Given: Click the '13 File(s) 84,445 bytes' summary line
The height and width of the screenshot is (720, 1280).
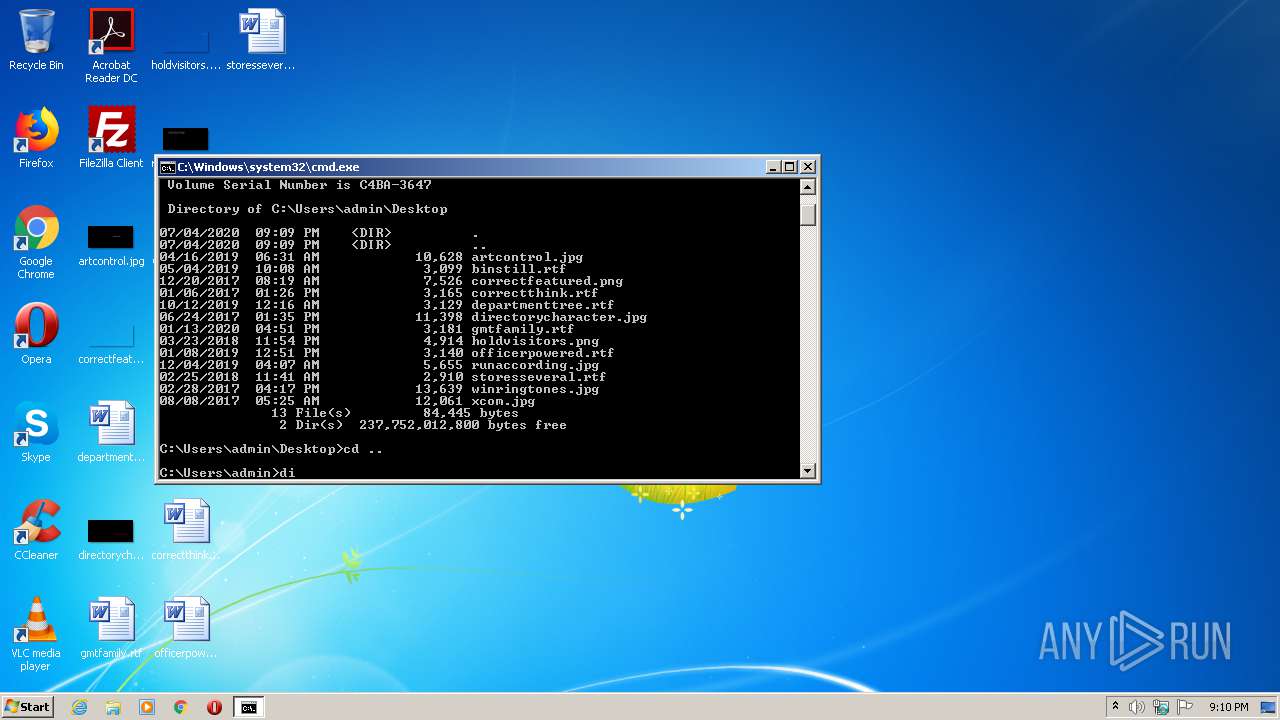Looking at the screenshot, I should (395, 413).
